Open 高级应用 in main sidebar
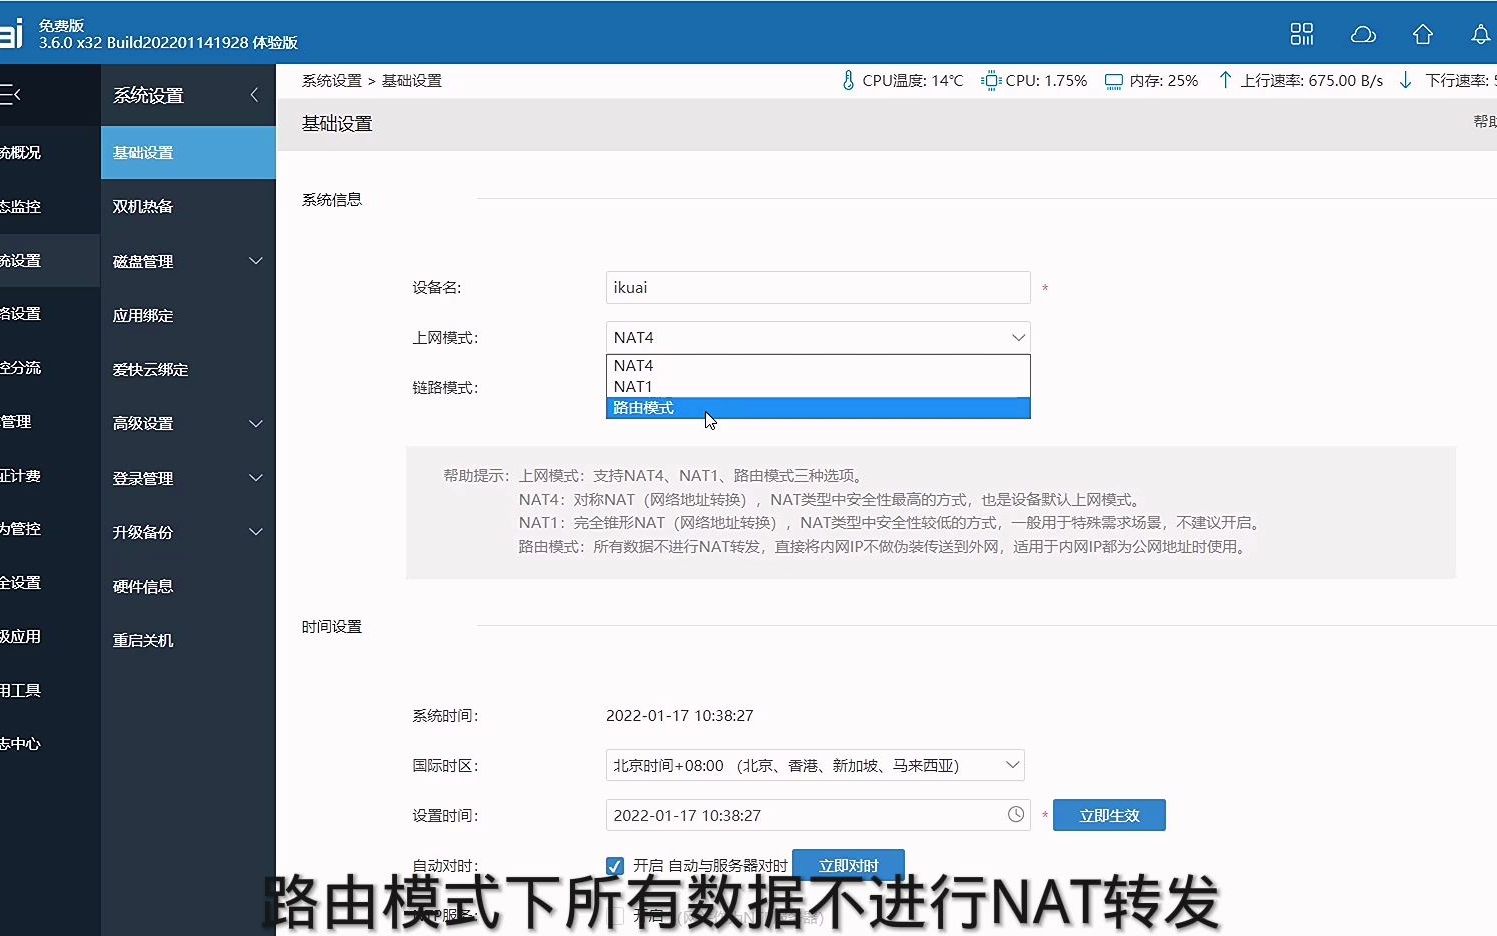The width and height of the screenshot is (1497, 936). coord(50,636)
